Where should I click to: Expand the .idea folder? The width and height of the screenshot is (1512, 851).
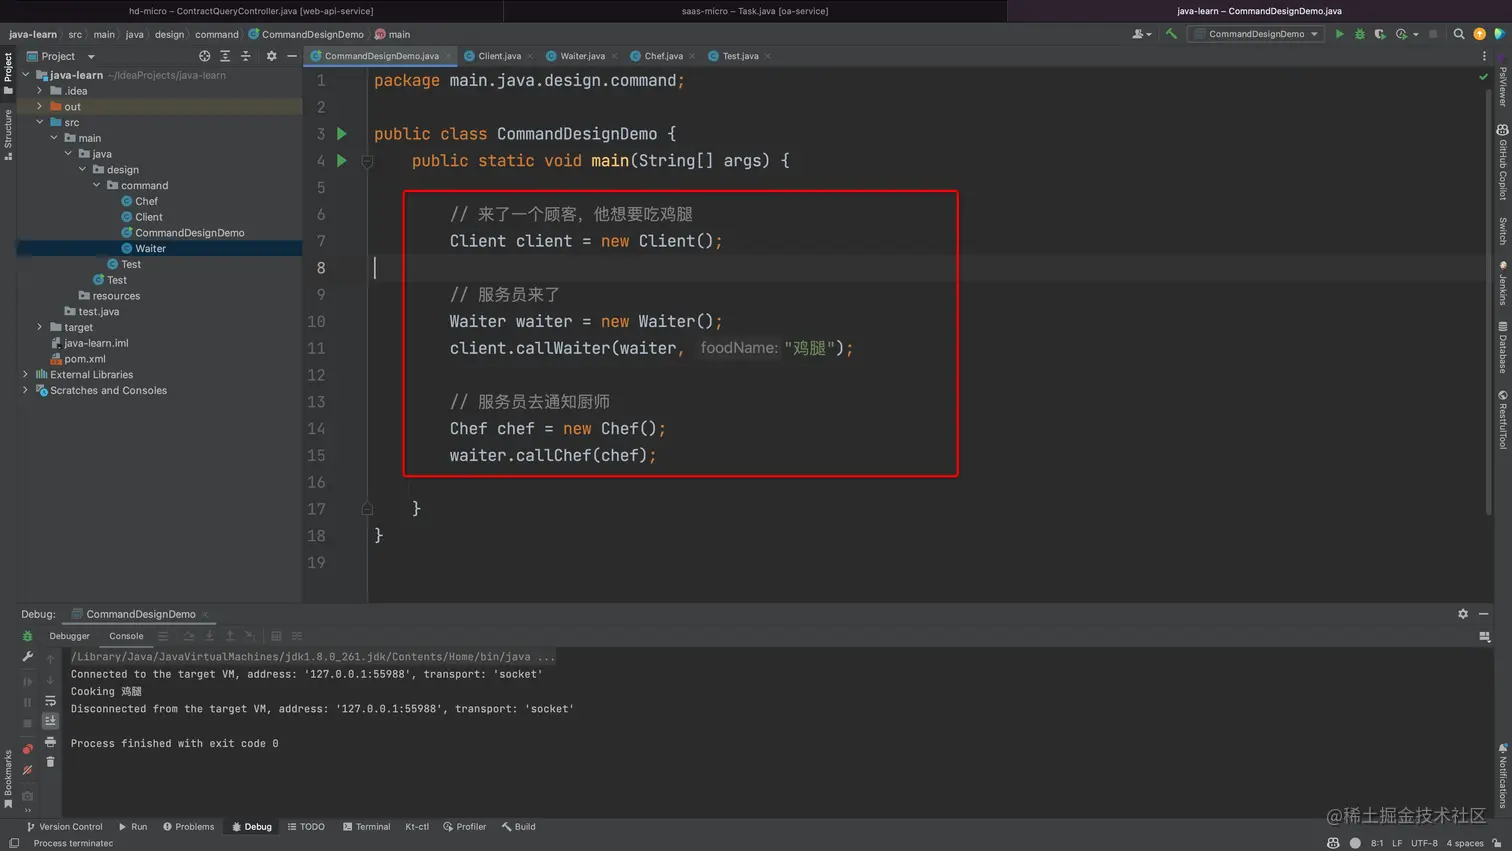(x=40, y=91)
